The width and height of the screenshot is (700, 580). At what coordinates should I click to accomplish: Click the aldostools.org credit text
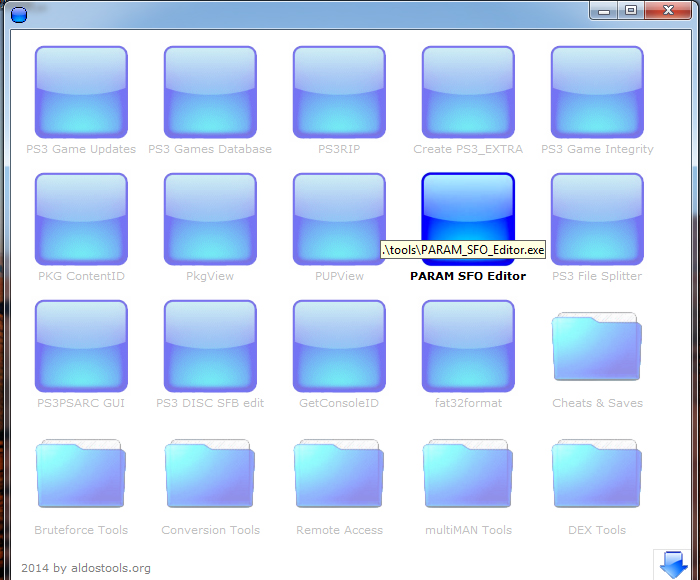[x=86, y=568]
